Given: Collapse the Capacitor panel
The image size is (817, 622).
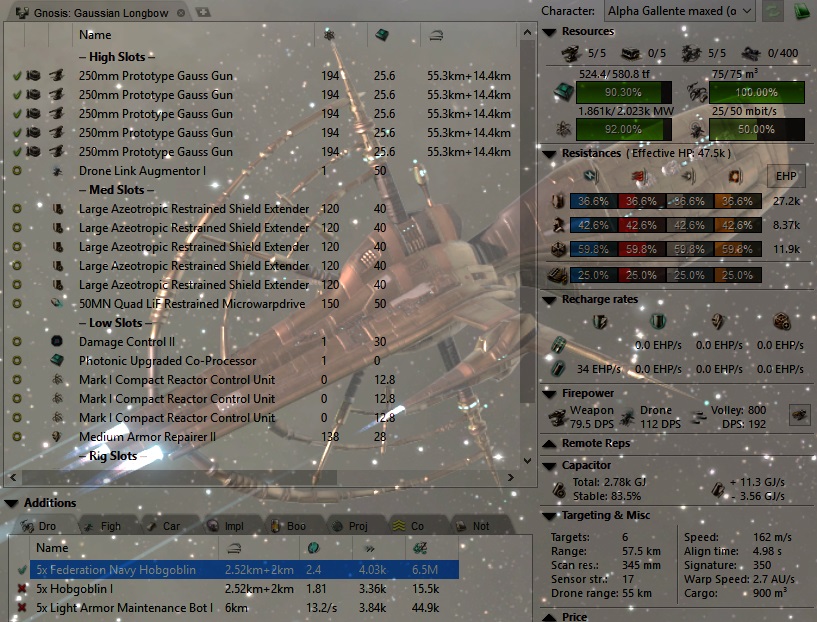Looking at the screenshot, I should click(x=549, y=466).
